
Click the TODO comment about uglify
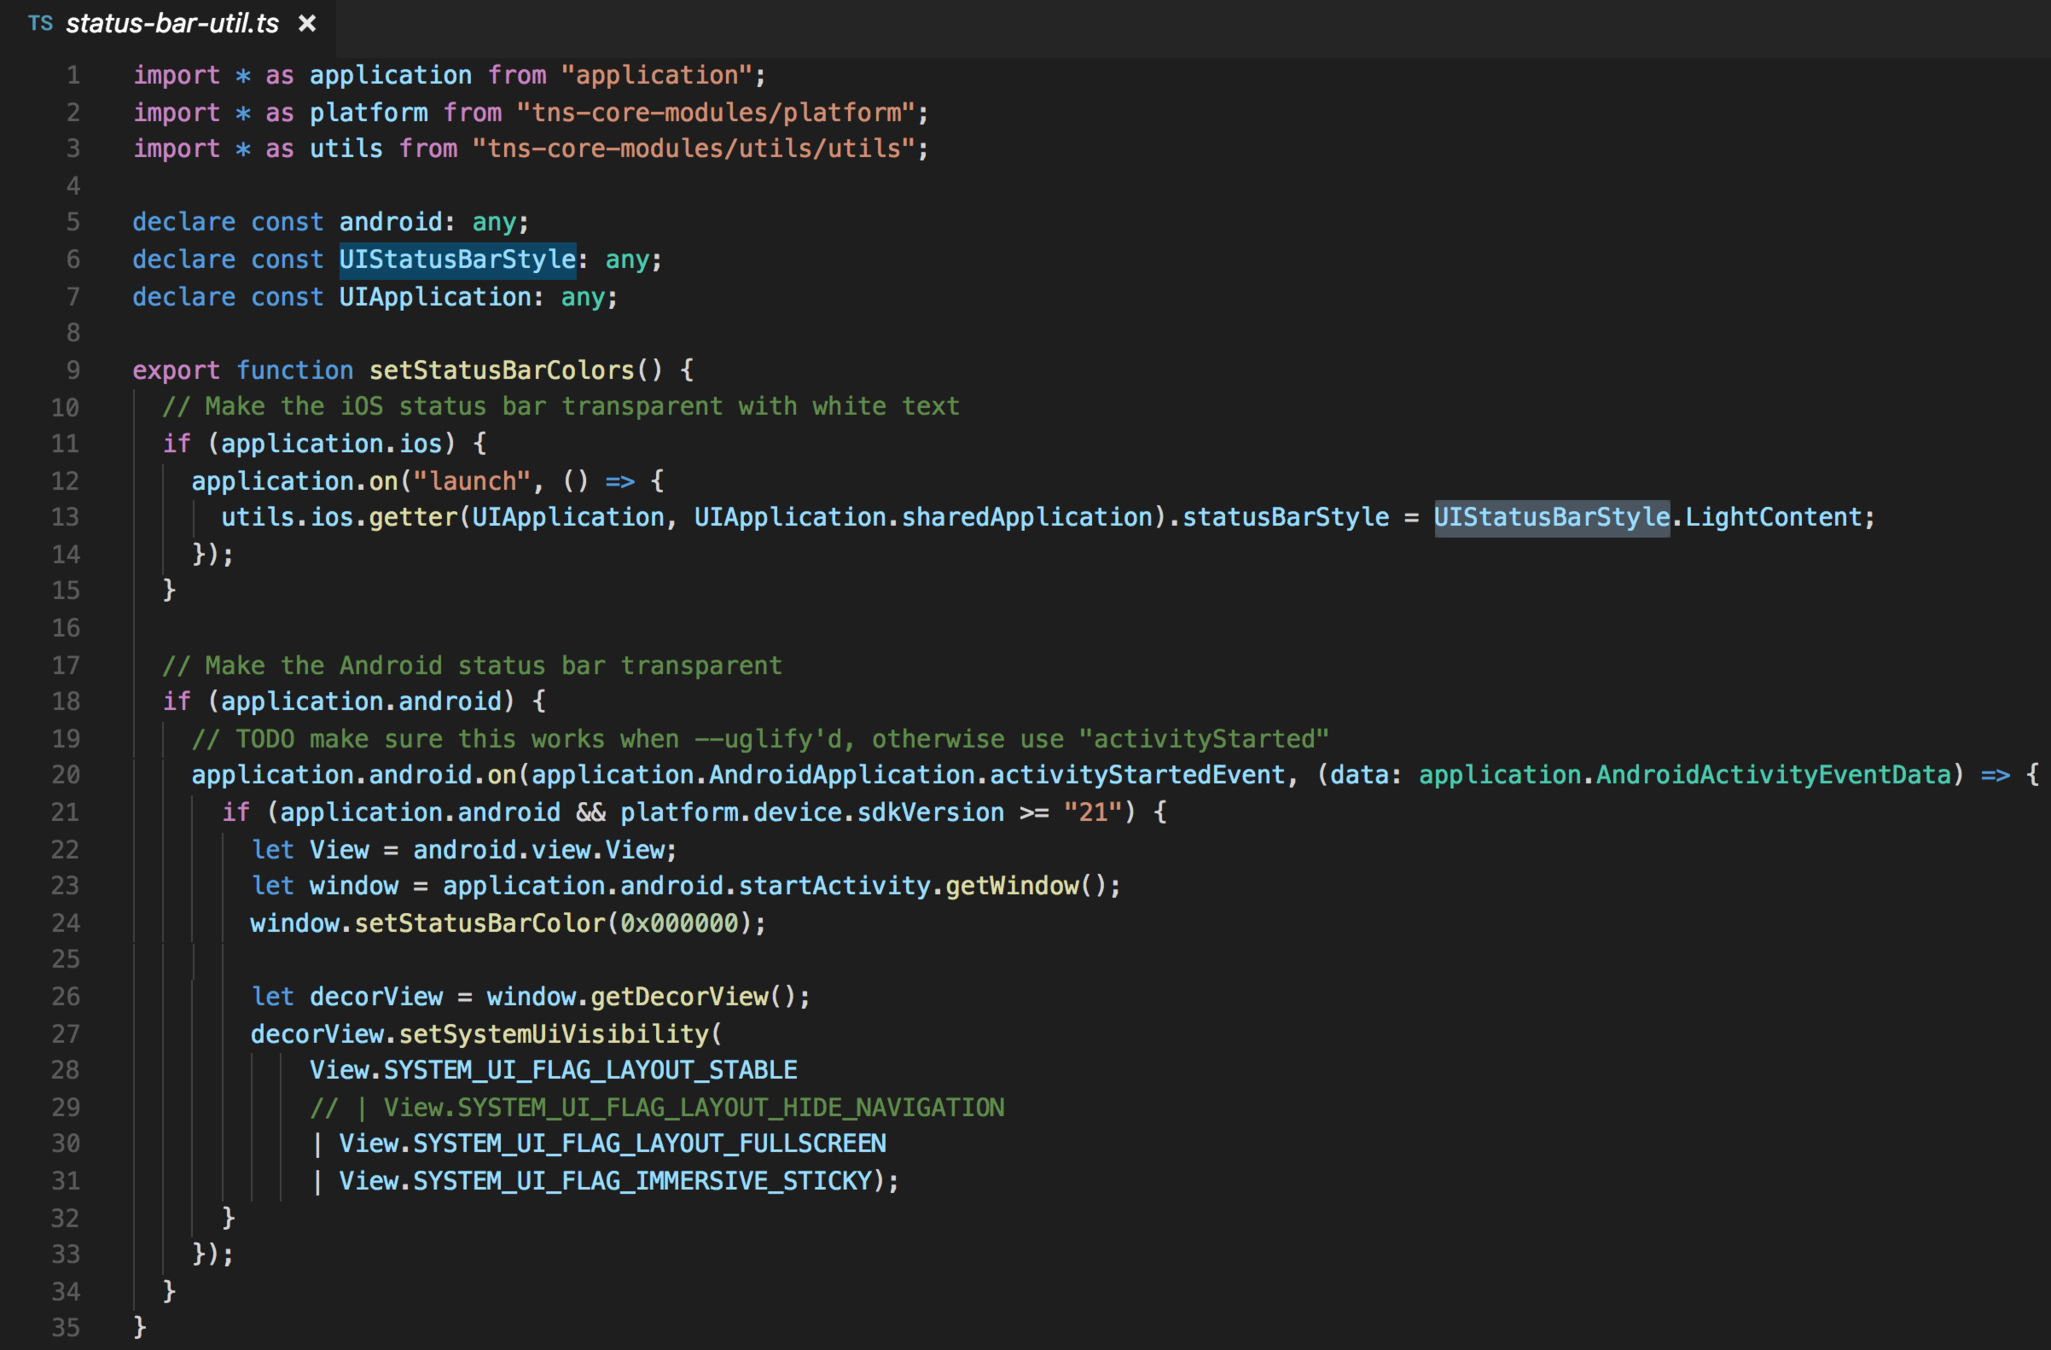coord(760,739)
